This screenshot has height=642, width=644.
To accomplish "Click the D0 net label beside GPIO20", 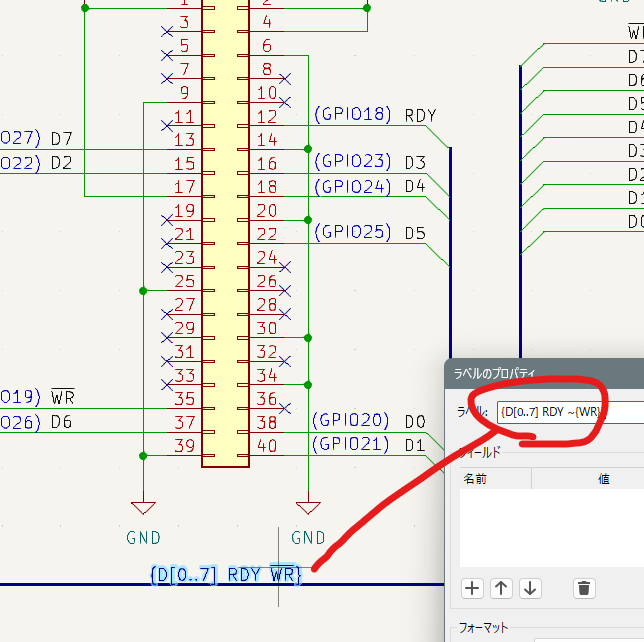I will click(415, 422).
